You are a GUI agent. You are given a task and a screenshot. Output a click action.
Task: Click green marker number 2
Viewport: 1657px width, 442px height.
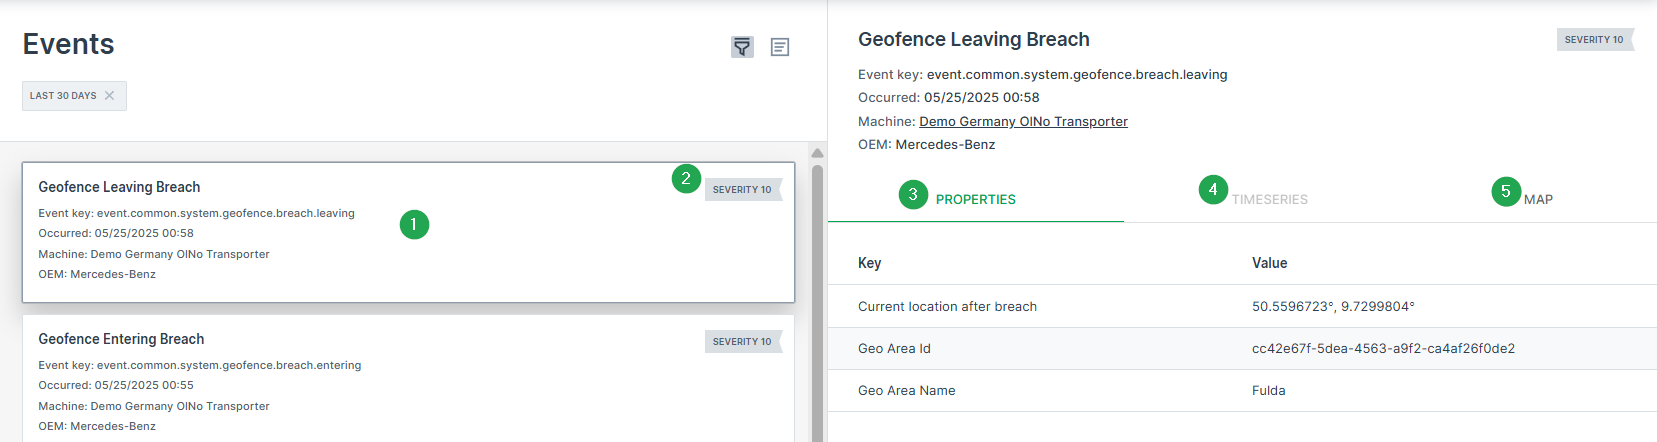coord(686,179)
